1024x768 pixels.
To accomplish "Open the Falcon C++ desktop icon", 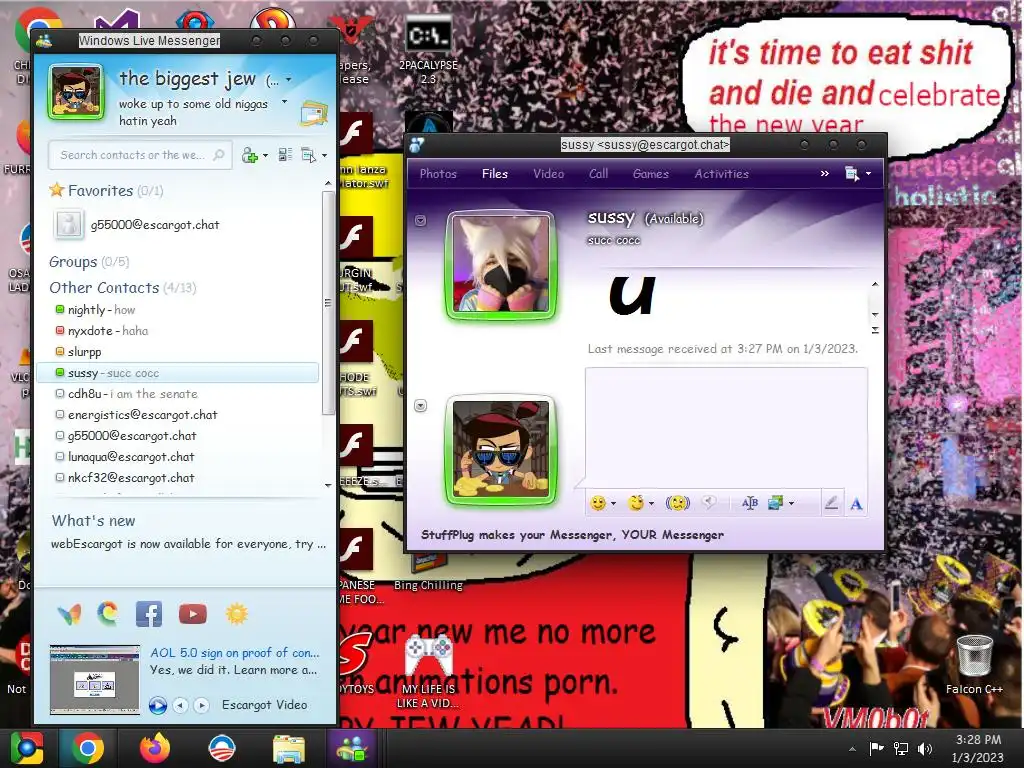I will (974, 663).
